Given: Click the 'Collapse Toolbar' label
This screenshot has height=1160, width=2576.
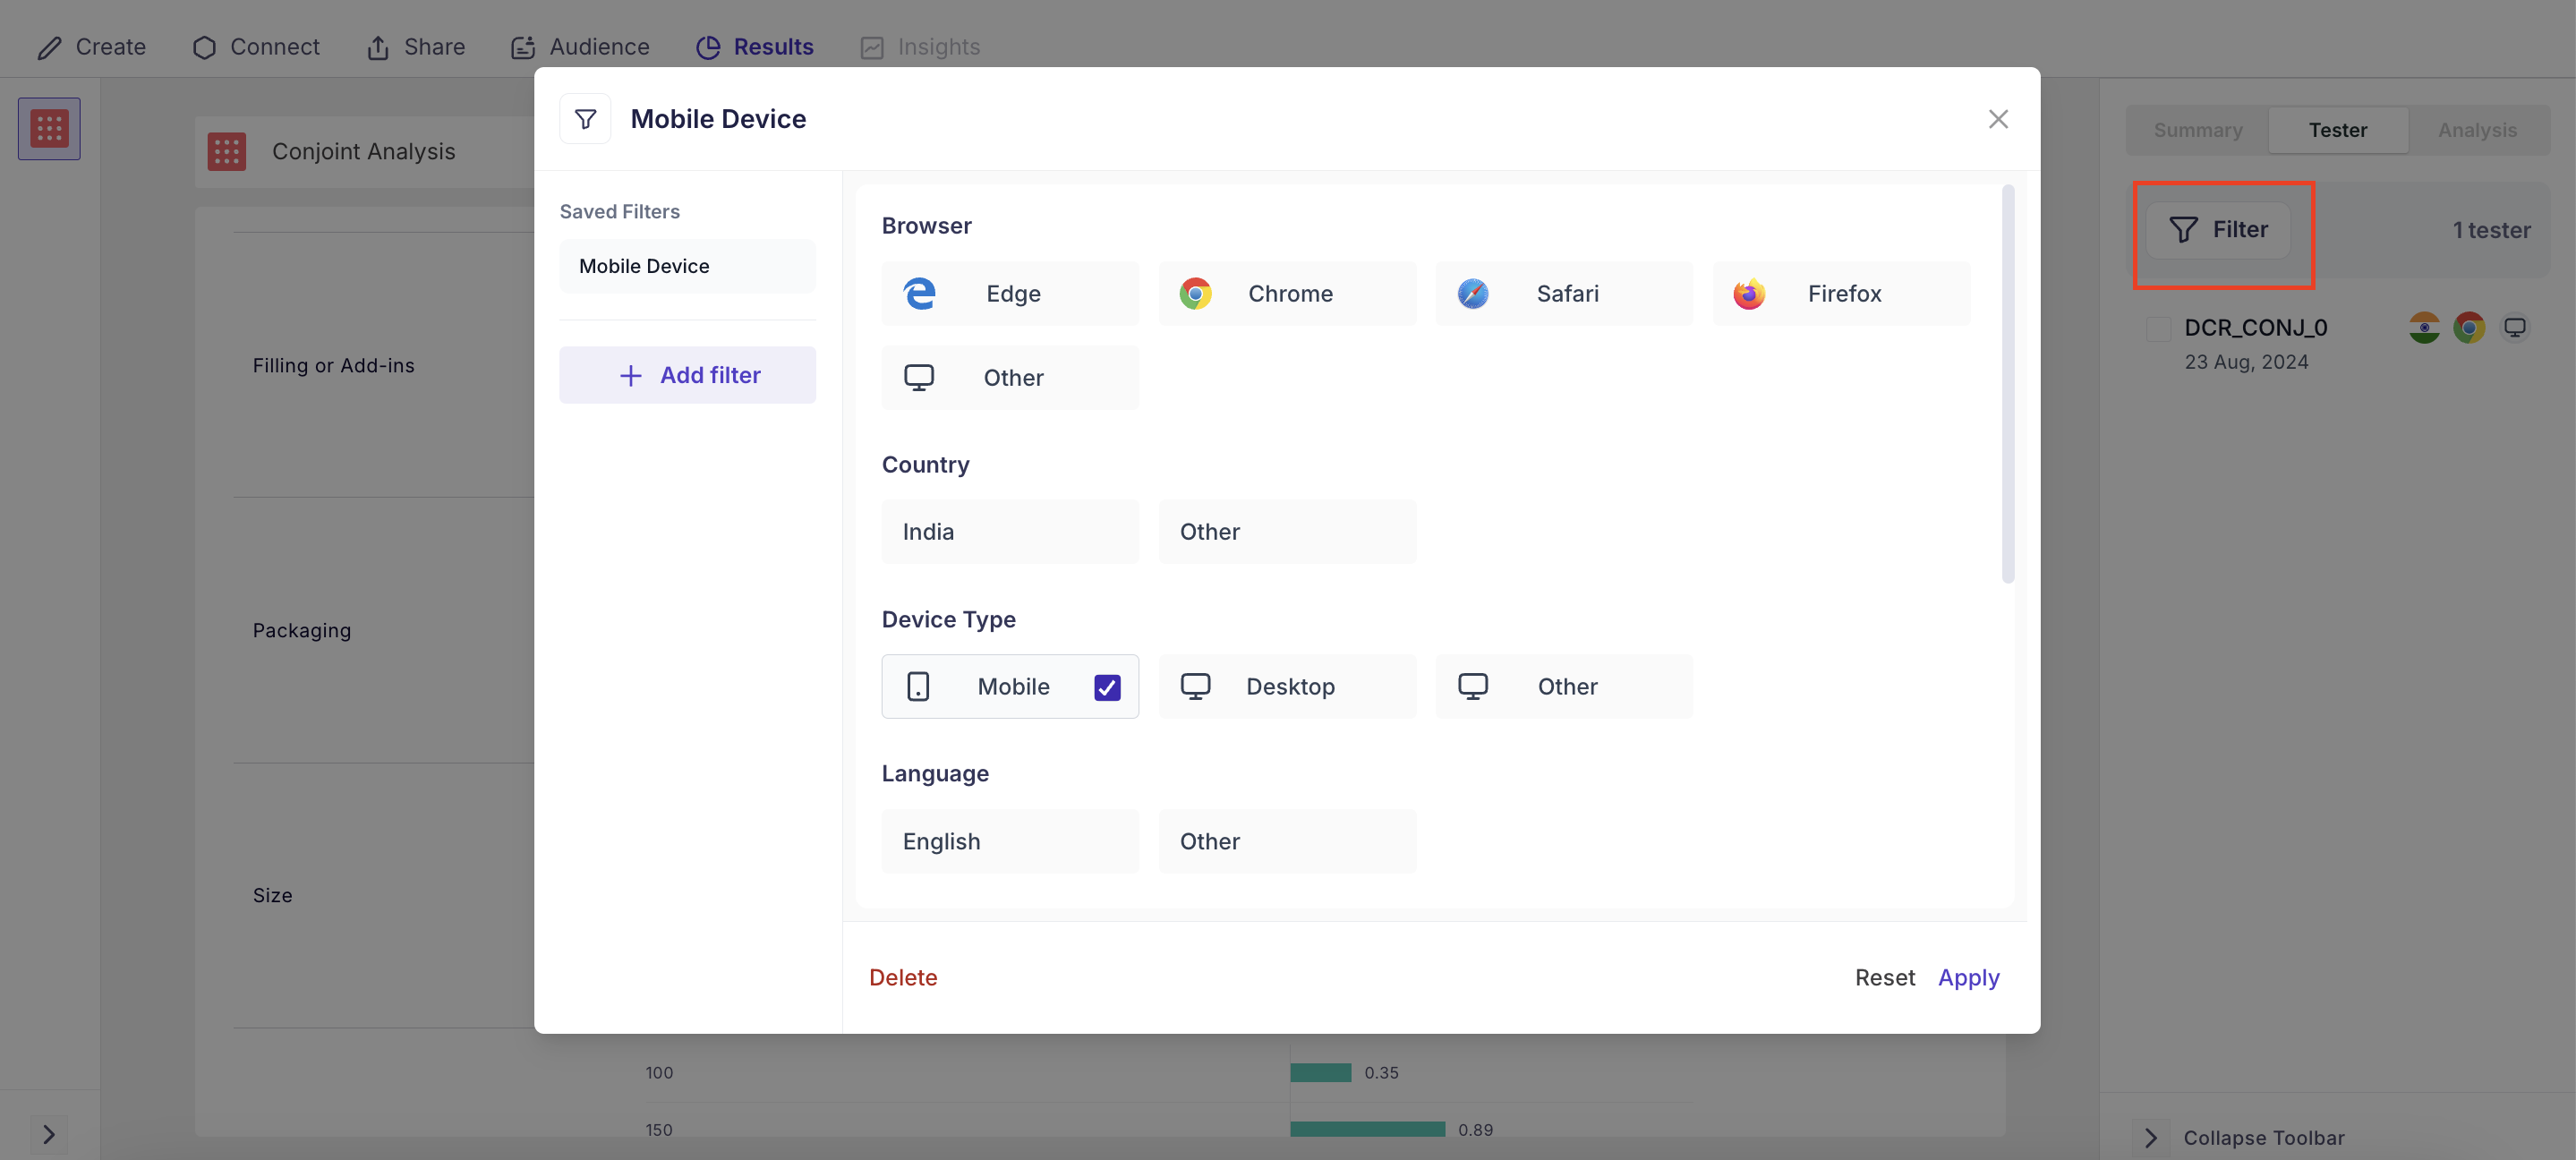Looking at the screenshot, I should [x=2264, y=1138].
